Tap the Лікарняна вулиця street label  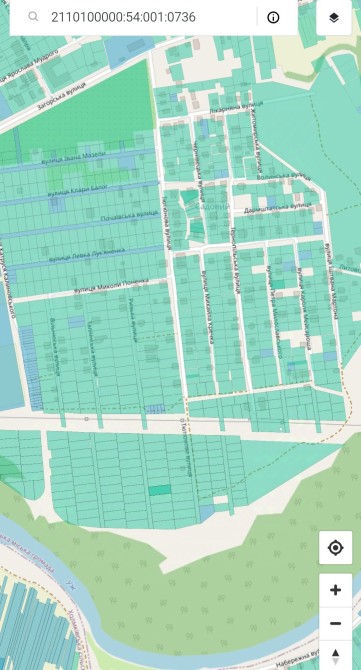point(236,107)
